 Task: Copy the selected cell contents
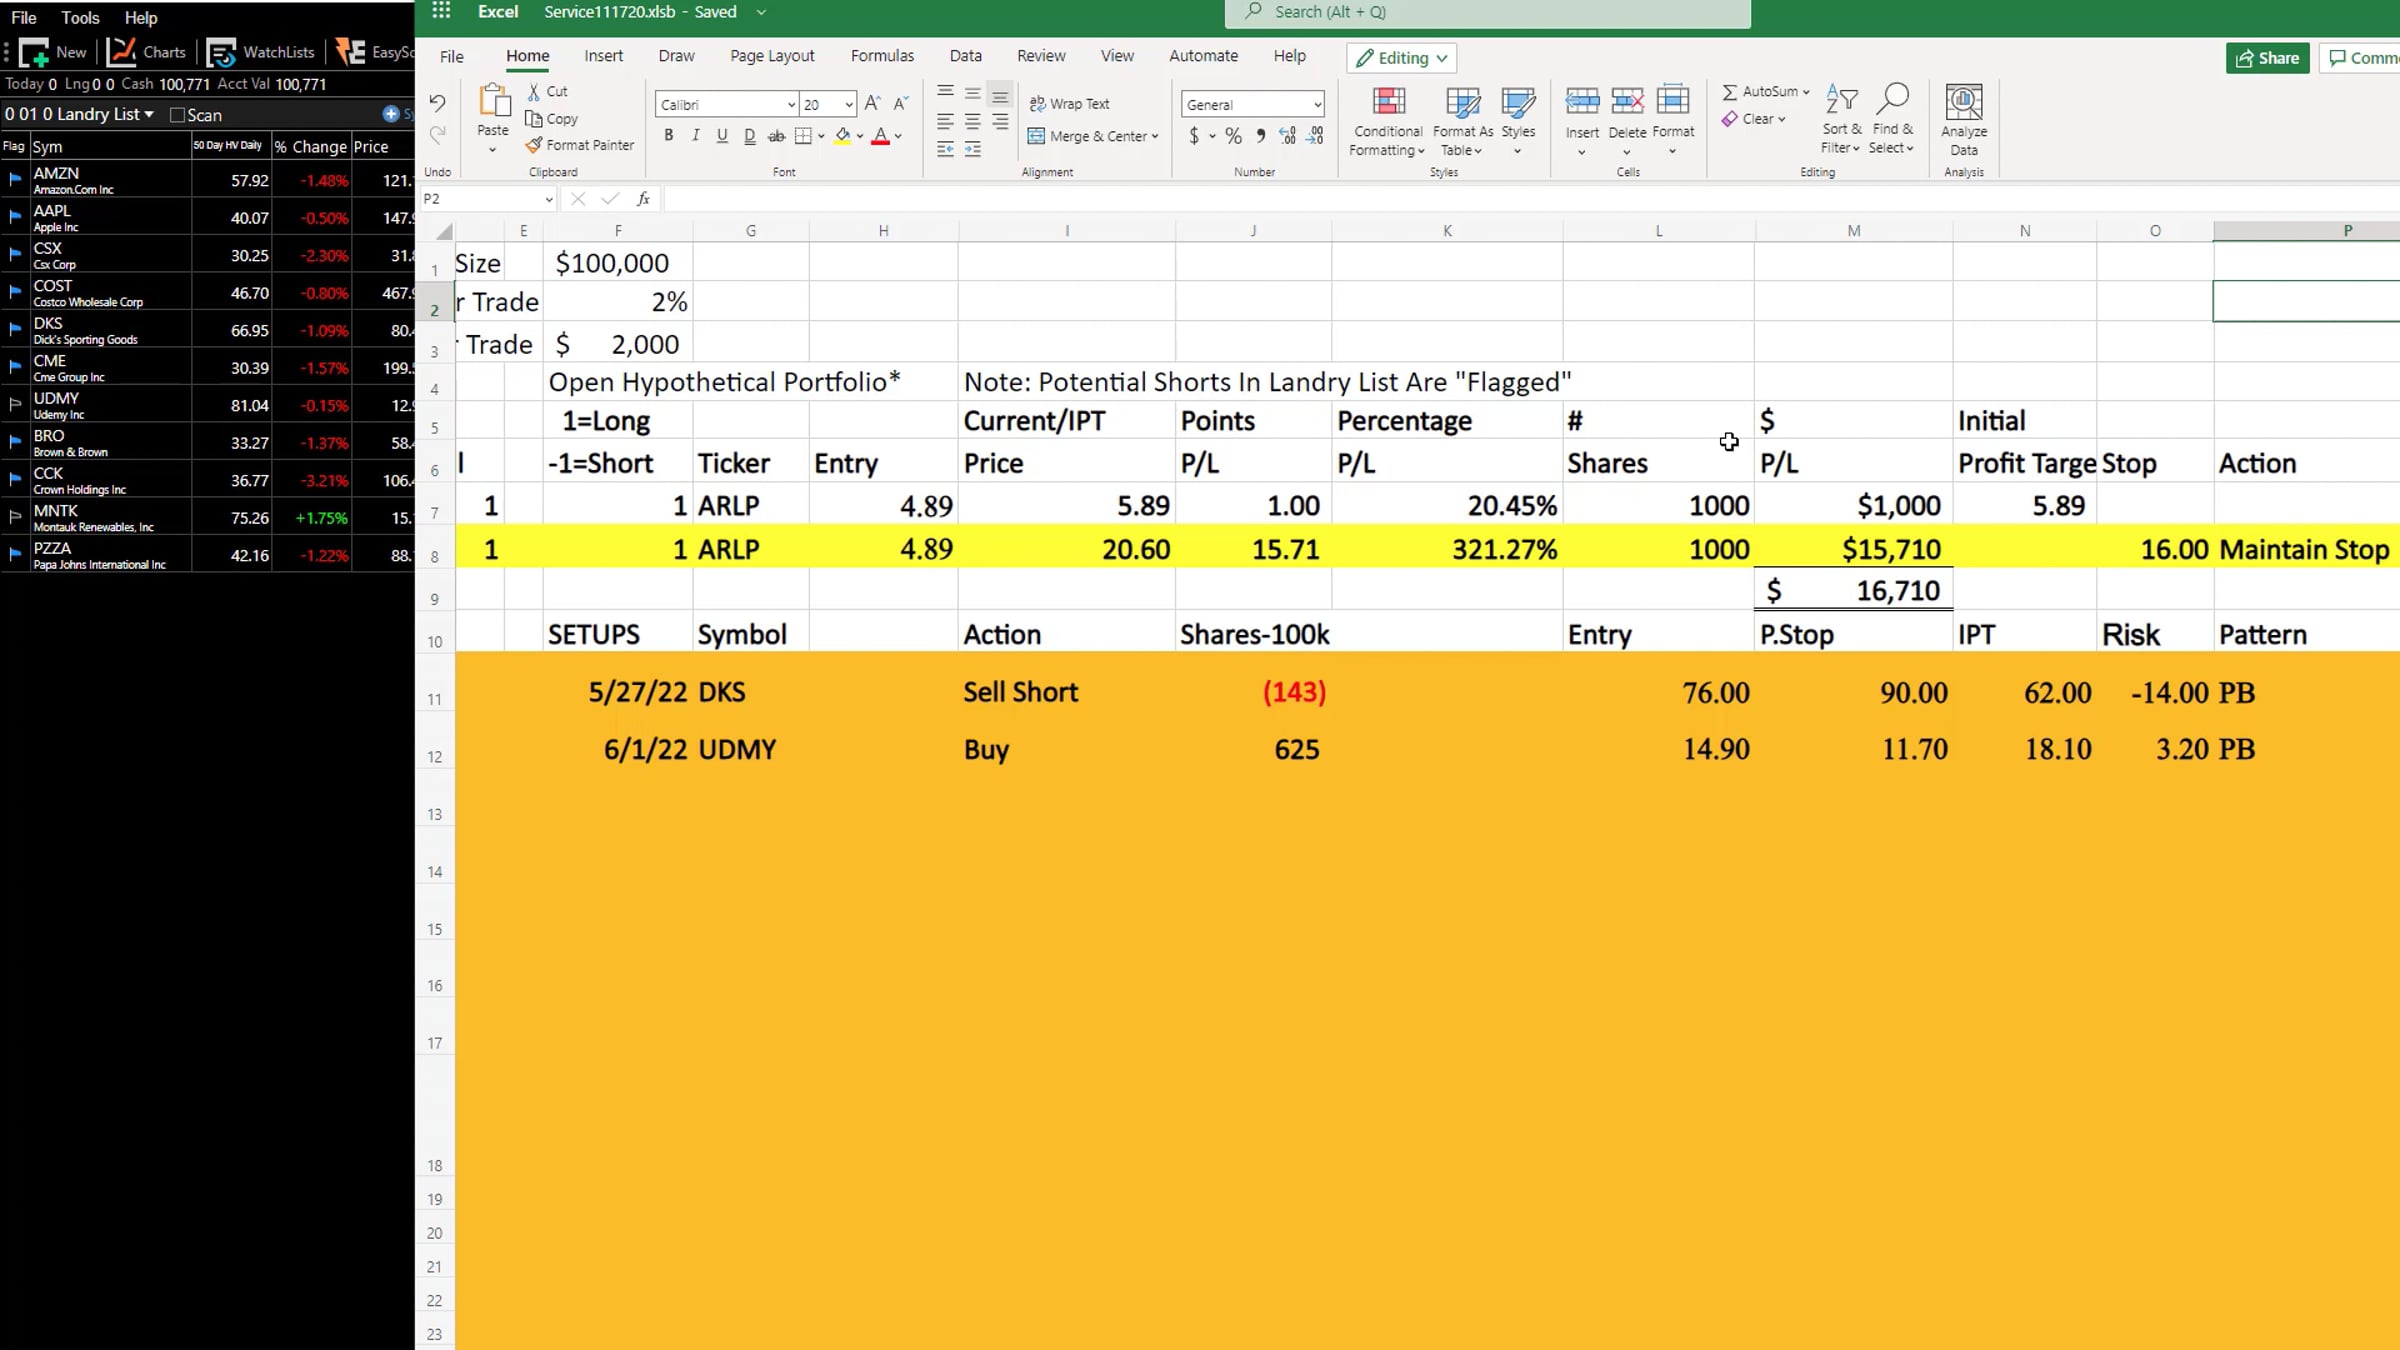click(x=551, y=118)
